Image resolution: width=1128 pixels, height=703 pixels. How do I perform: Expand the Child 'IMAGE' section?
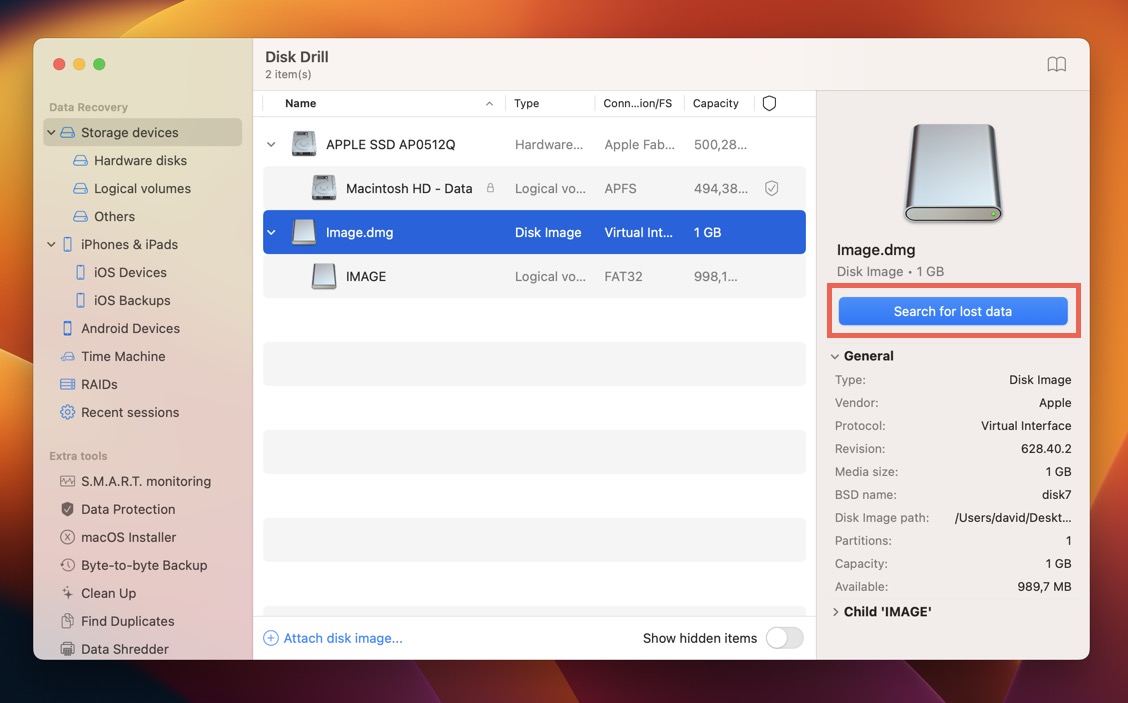point(835,612)
